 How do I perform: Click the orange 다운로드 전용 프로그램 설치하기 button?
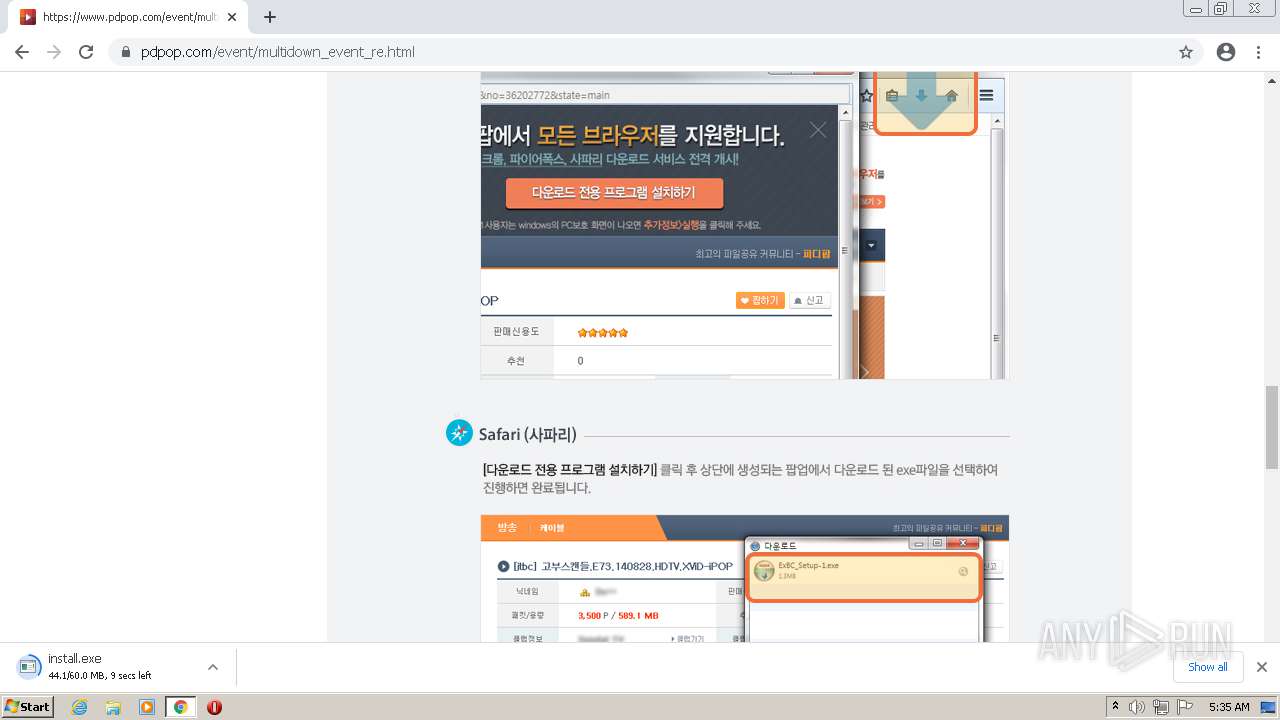[x=614, y=192]
